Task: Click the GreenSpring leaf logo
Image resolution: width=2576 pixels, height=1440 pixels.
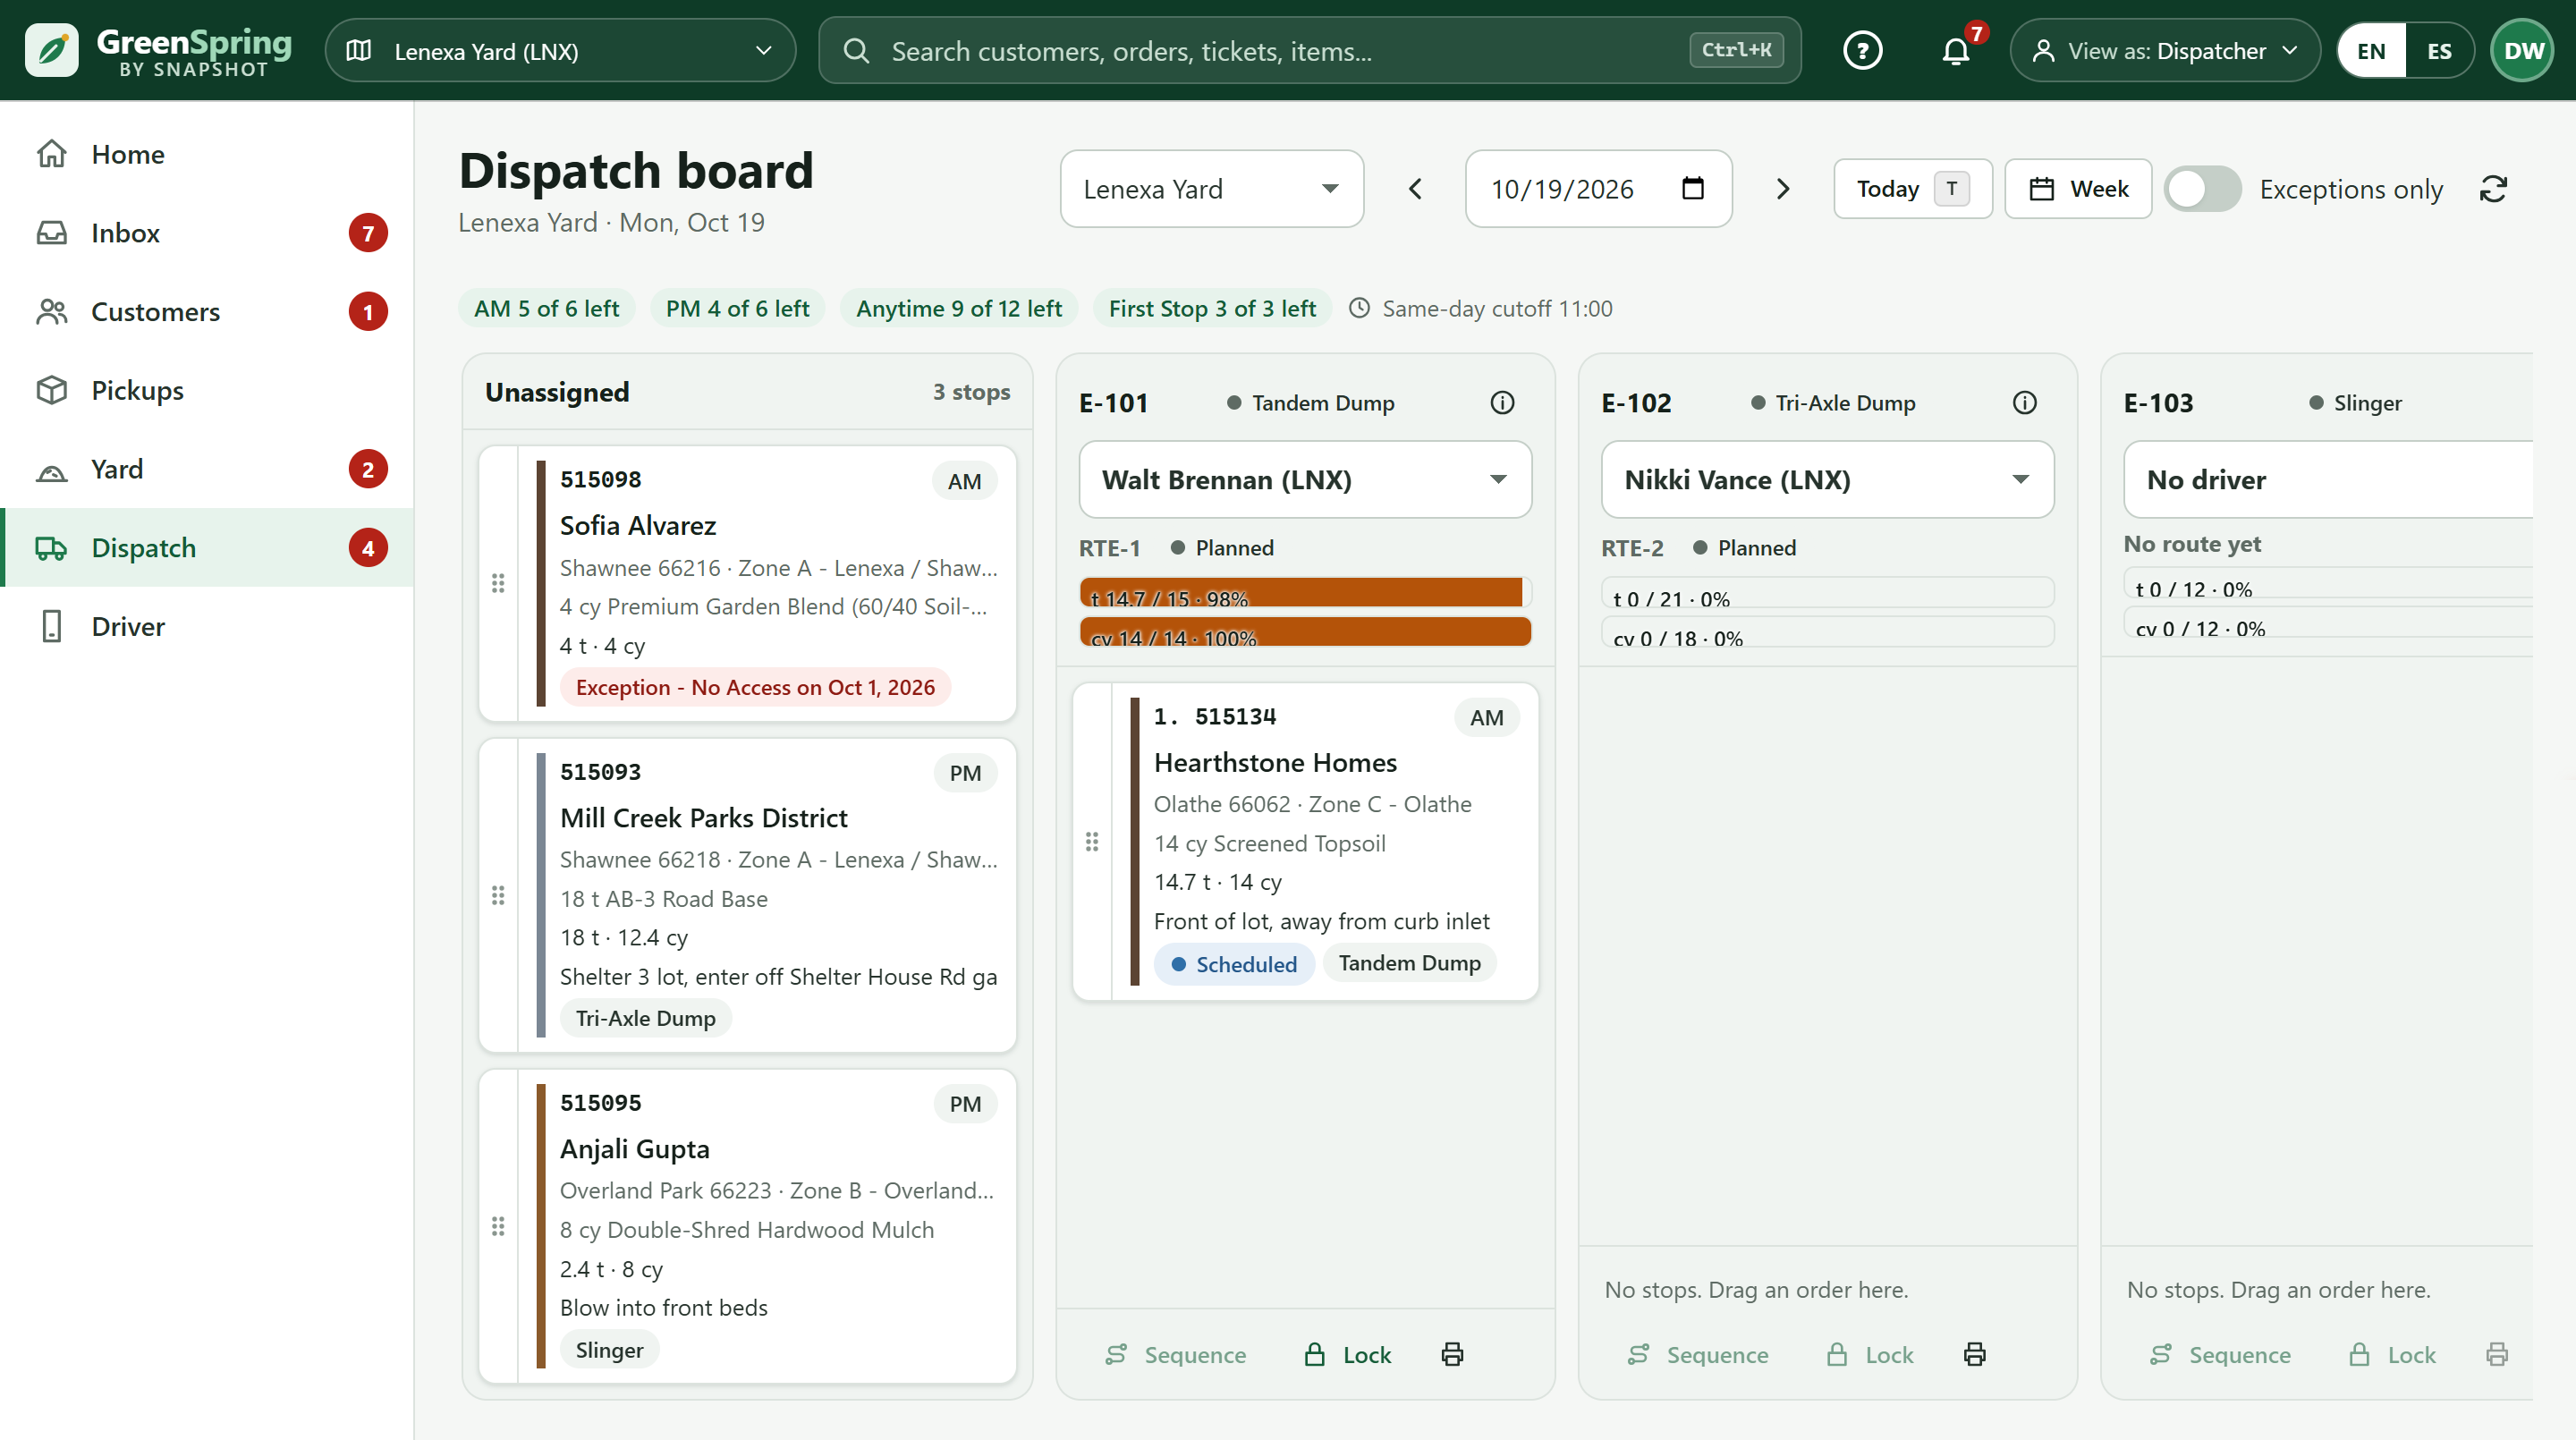Action: 52,50
